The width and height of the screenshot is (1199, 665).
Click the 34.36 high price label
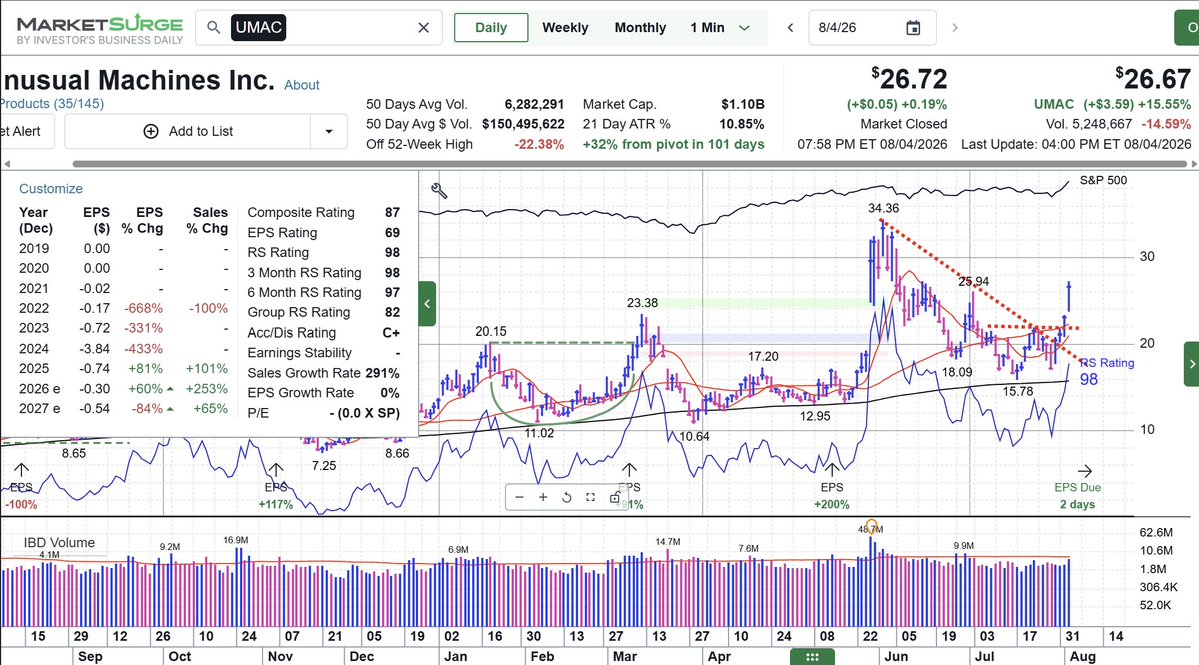click(883, 208)
